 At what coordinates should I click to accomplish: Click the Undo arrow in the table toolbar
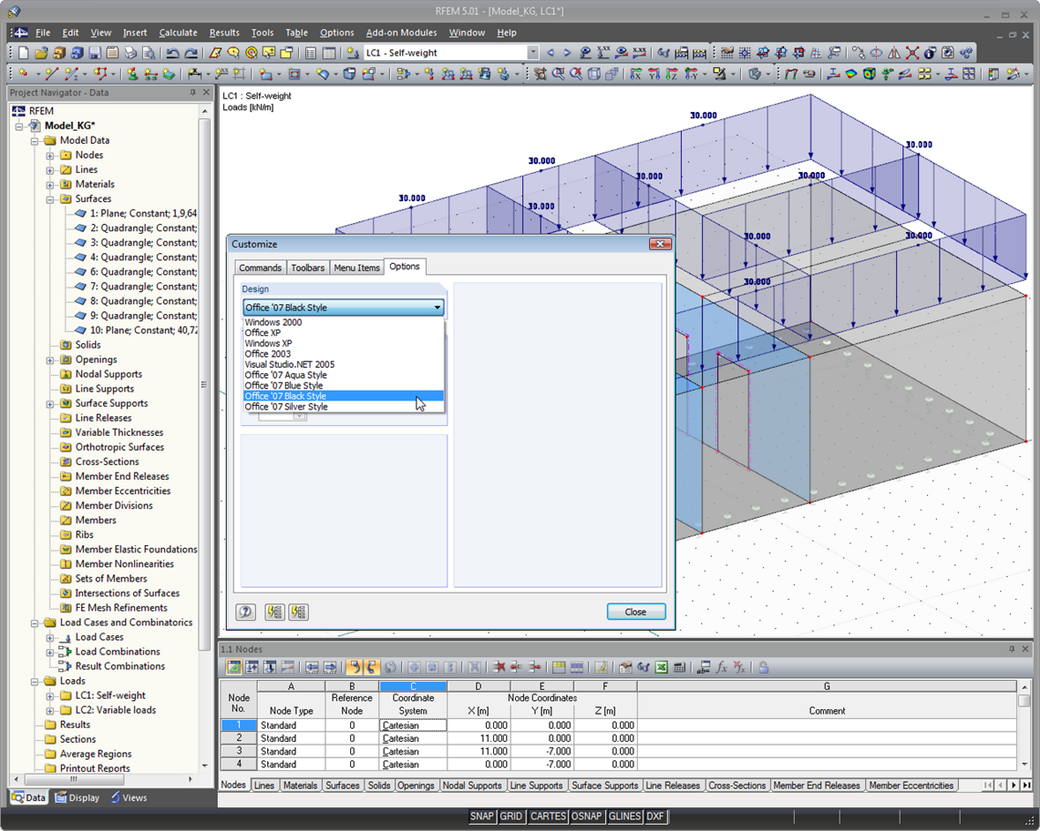[355, 667]
